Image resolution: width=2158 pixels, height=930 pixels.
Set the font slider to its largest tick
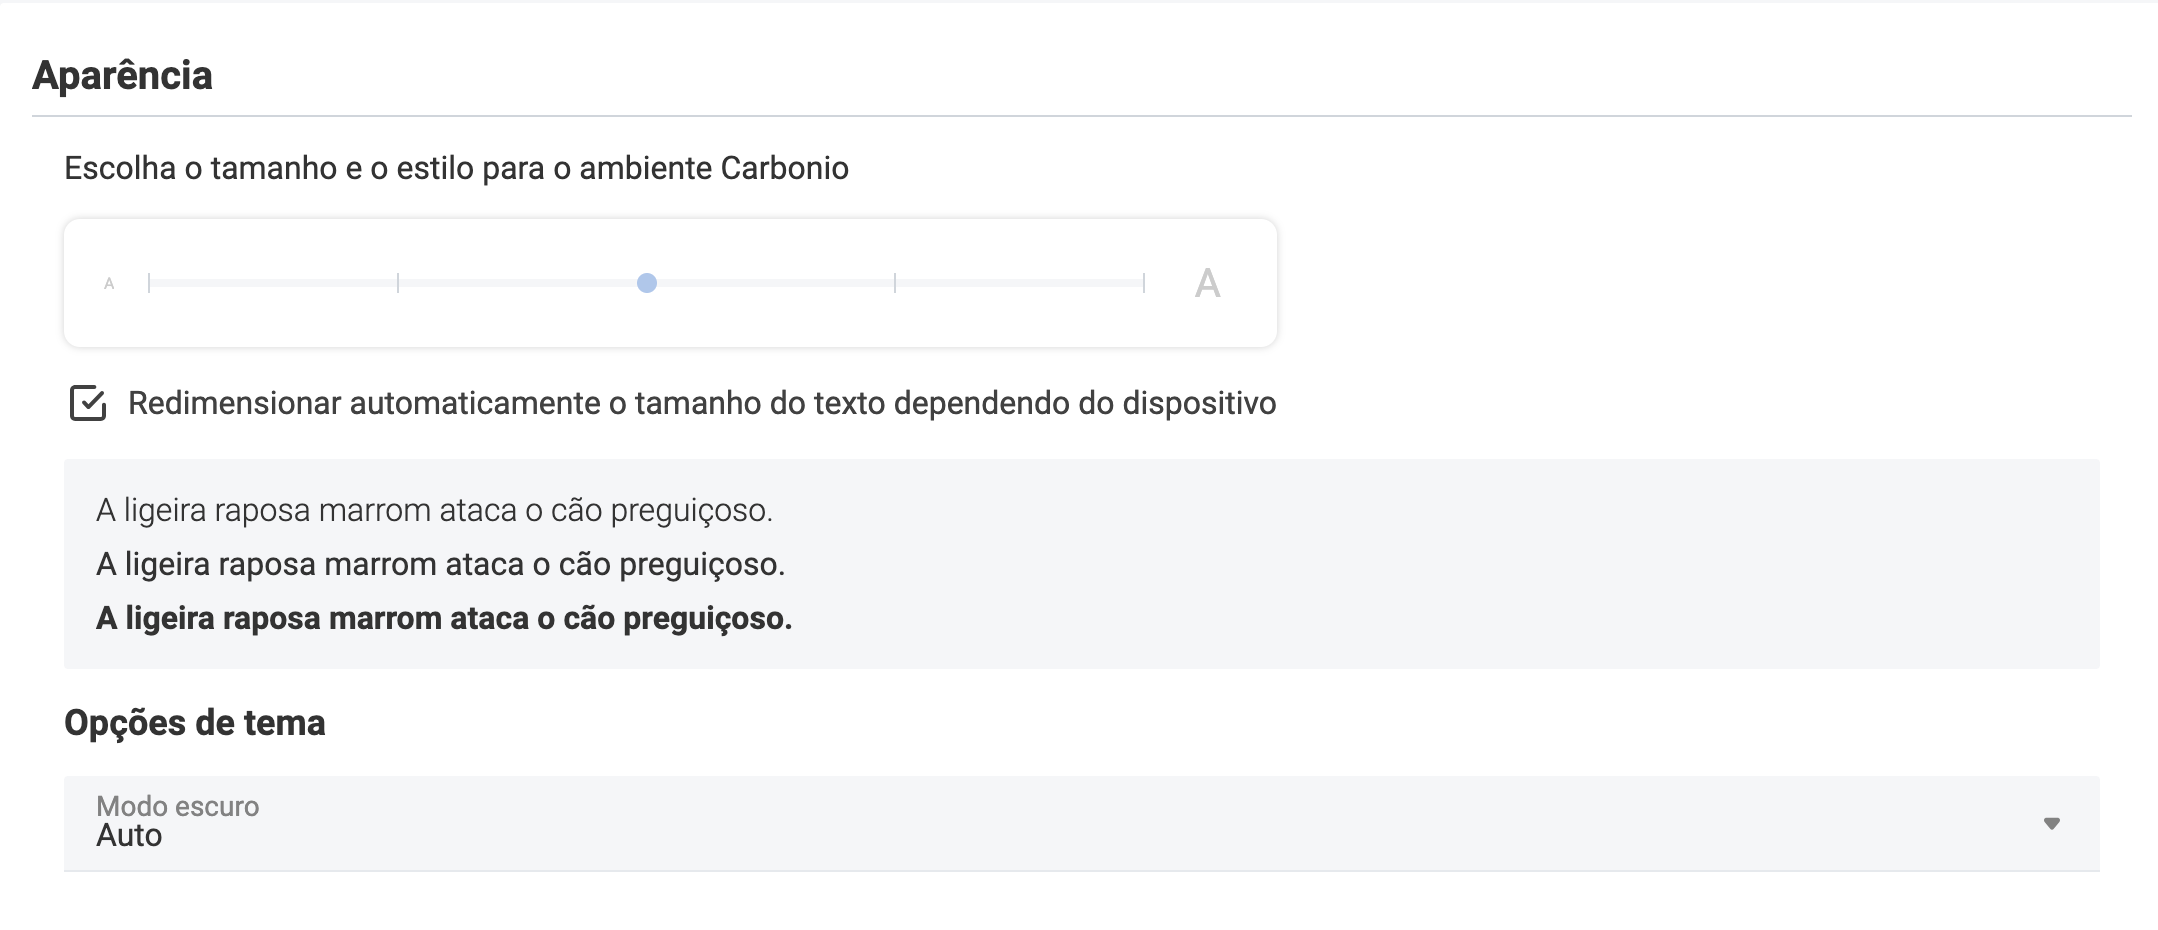coord(1143,283)
